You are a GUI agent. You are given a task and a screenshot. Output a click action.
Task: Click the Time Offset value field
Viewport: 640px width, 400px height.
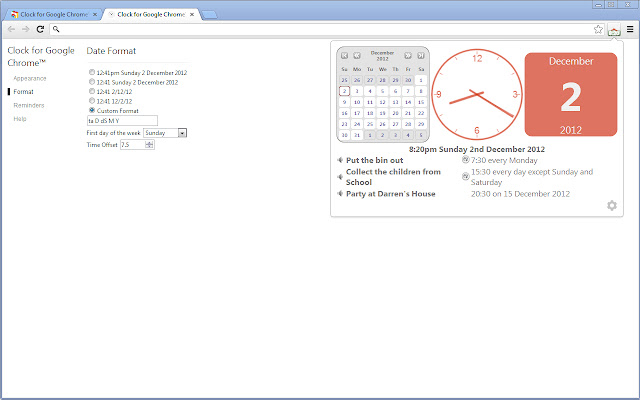click(x=133, y=144)
